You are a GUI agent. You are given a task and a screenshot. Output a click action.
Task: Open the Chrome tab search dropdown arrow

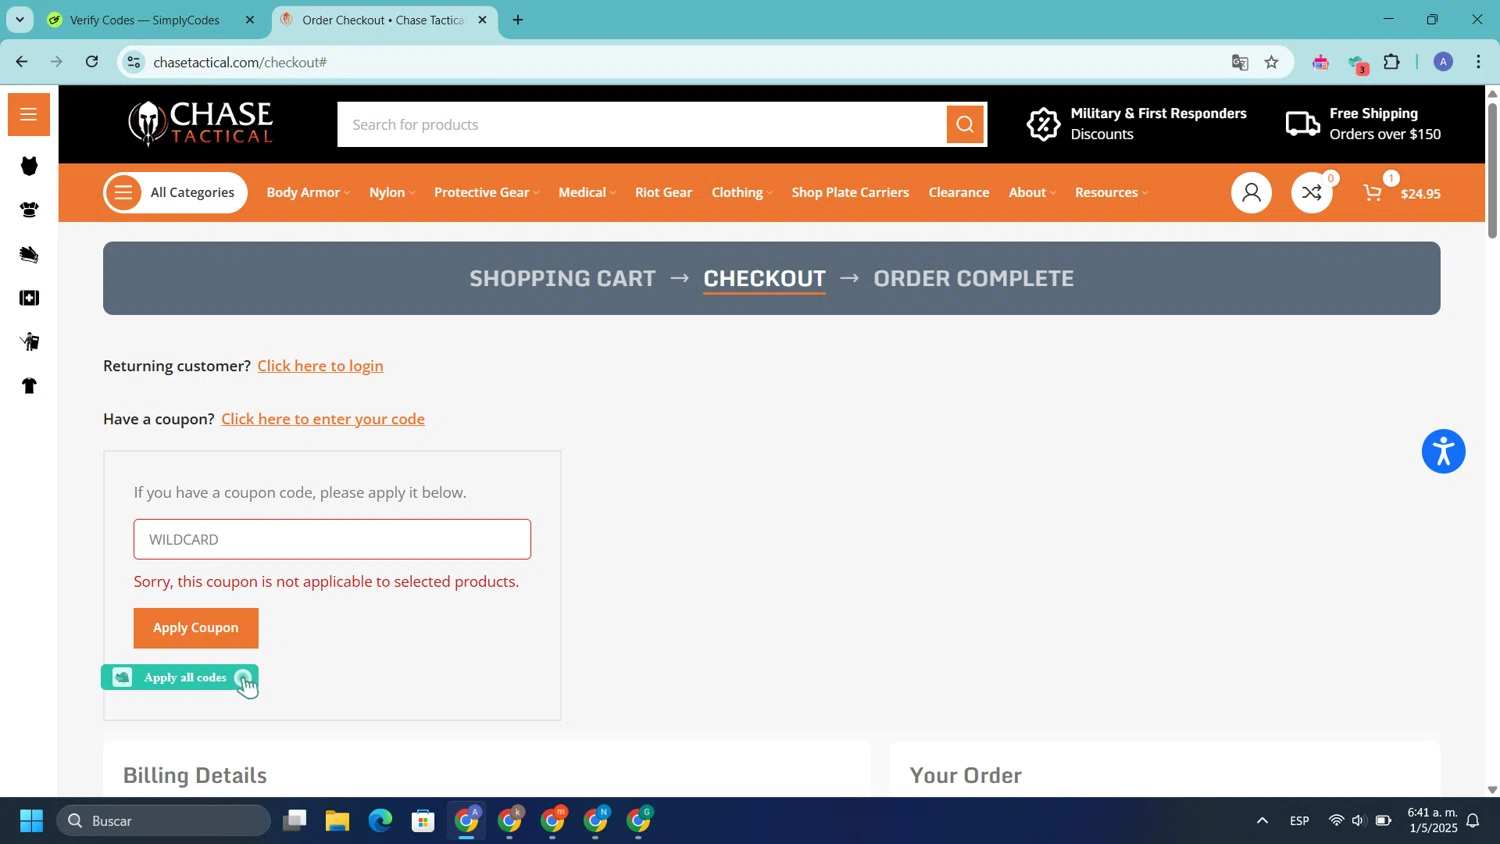tap(19, 19)
